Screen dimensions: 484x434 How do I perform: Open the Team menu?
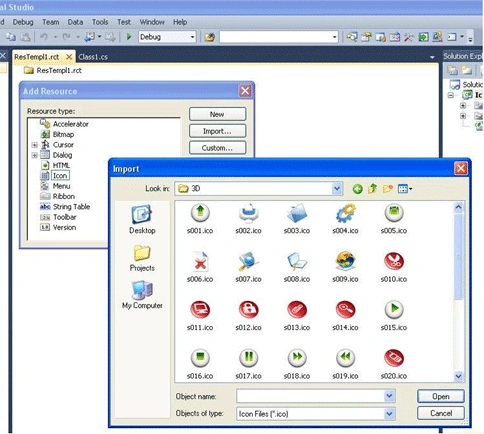point(51,22)
